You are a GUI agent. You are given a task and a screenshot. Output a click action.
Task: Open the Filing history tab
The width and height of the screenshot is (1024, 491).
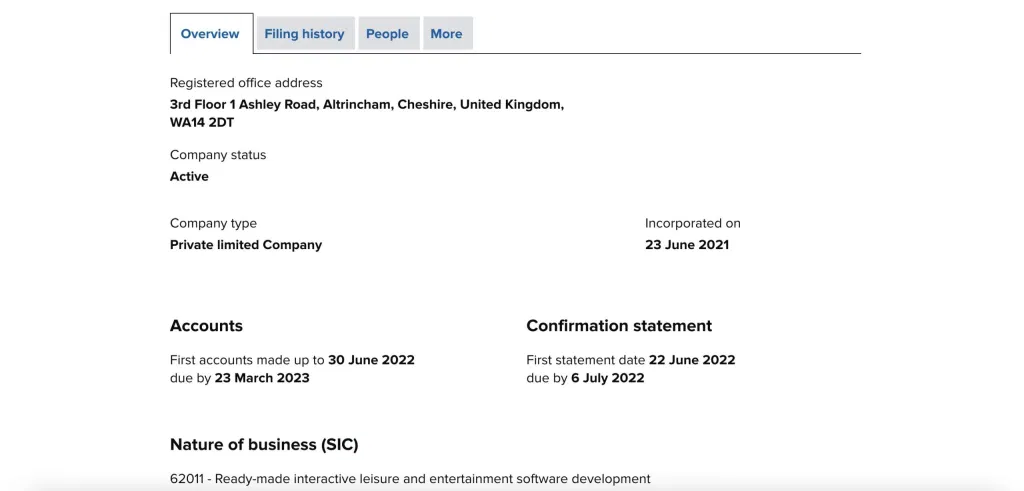[x=304, y=34]
